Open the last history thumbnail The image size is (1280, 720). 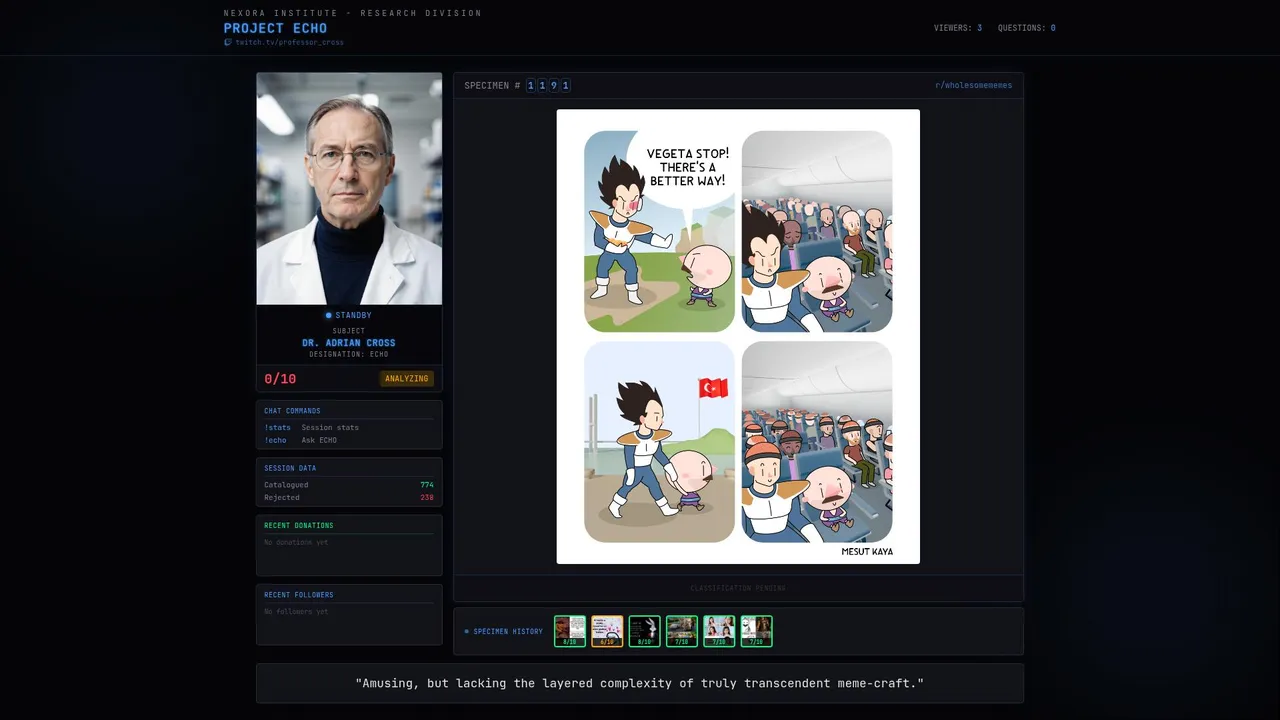click(756, 631)
